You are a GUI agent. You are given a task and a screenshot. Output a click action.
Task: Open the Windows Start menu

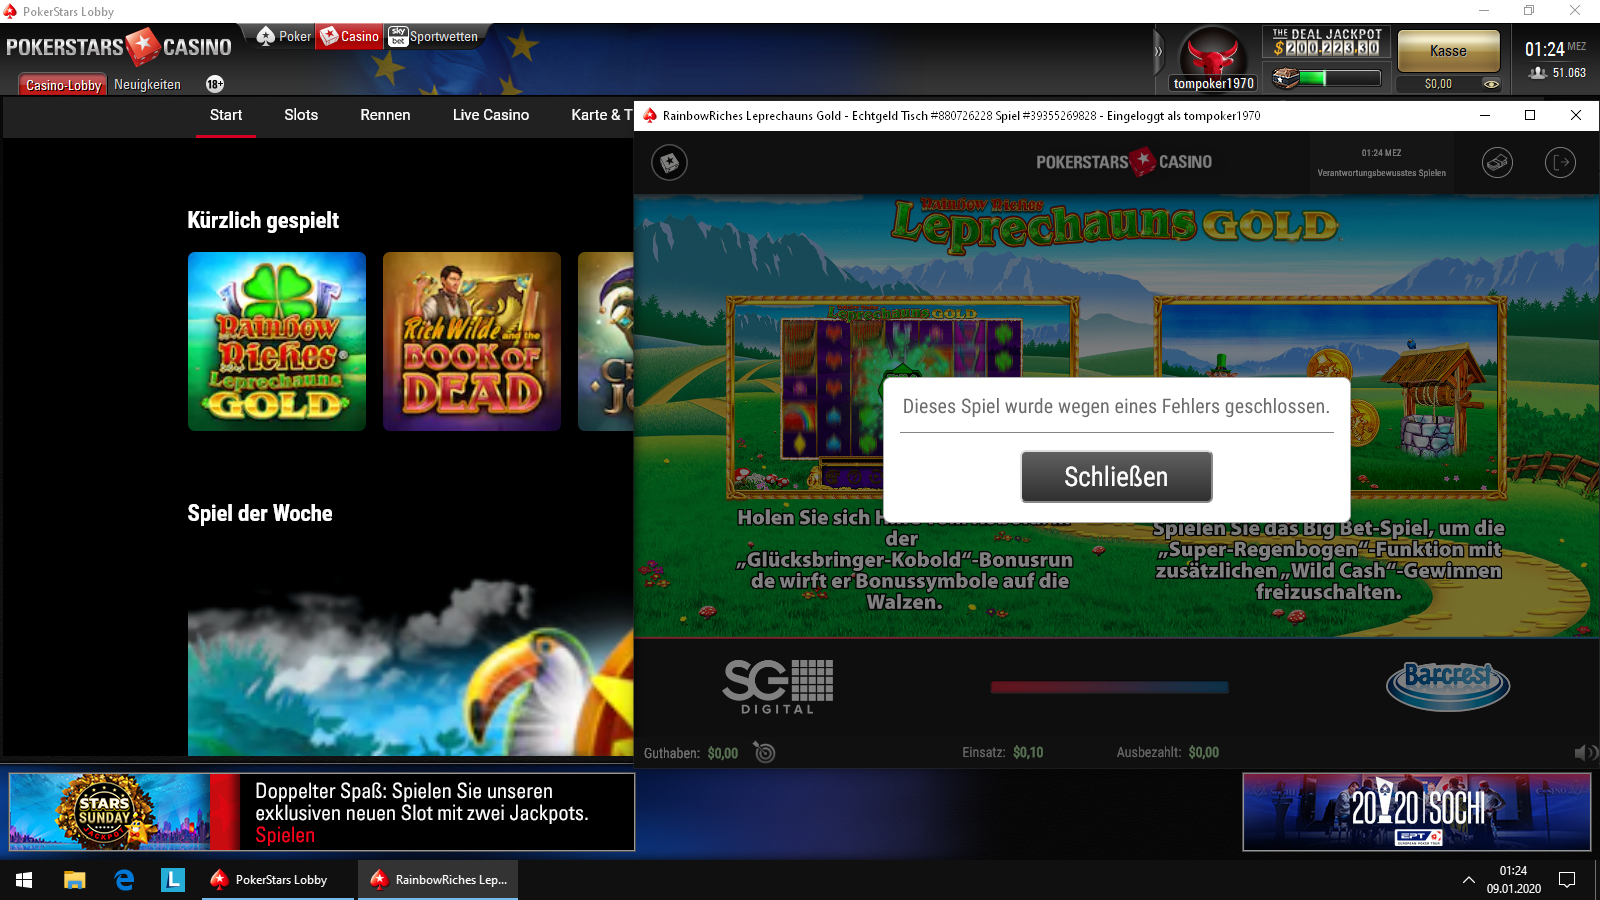[x=24, y=880]
